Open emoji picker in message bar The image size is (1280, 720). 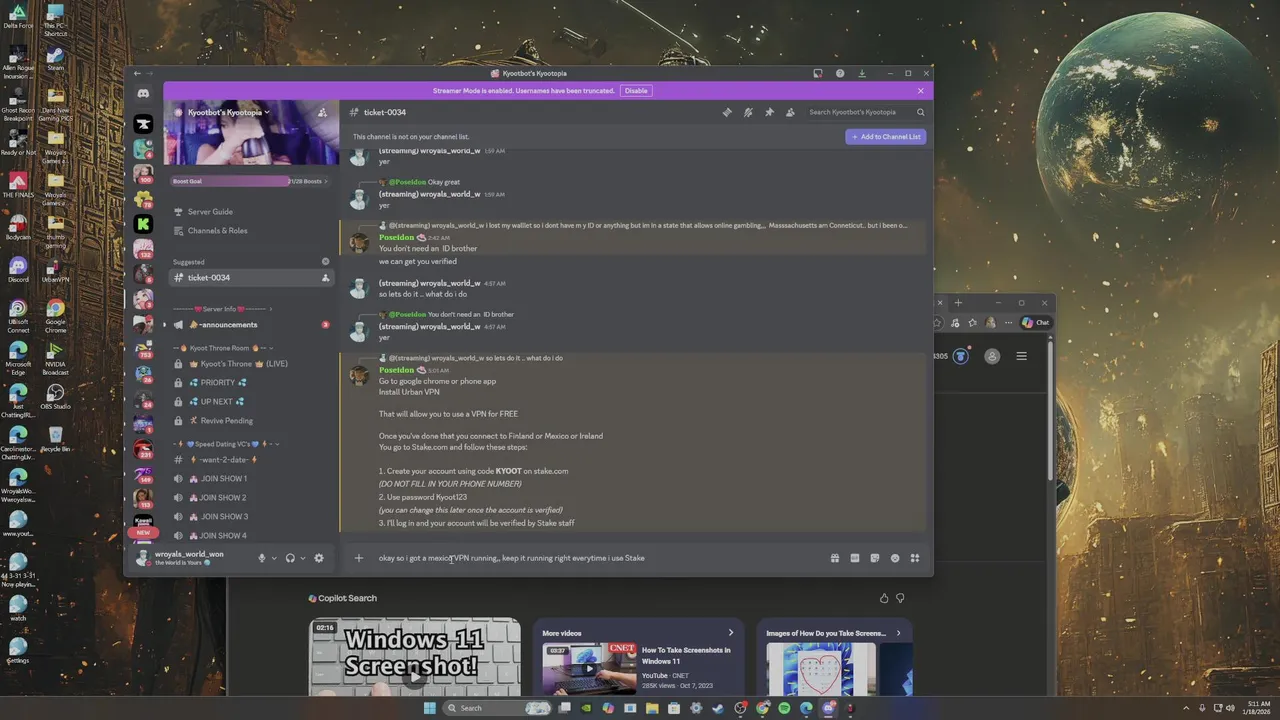click(895, 558)
